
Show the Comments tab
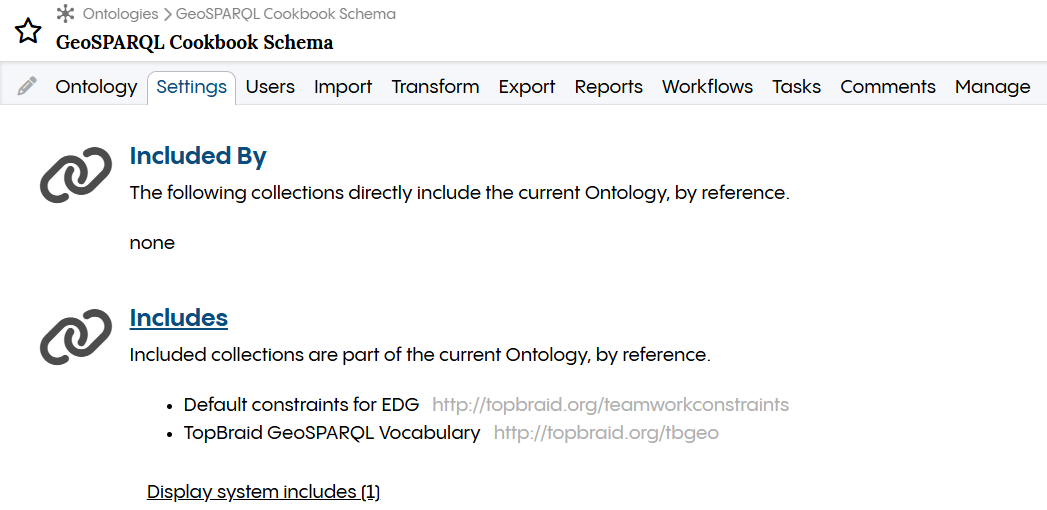point(888,87)
